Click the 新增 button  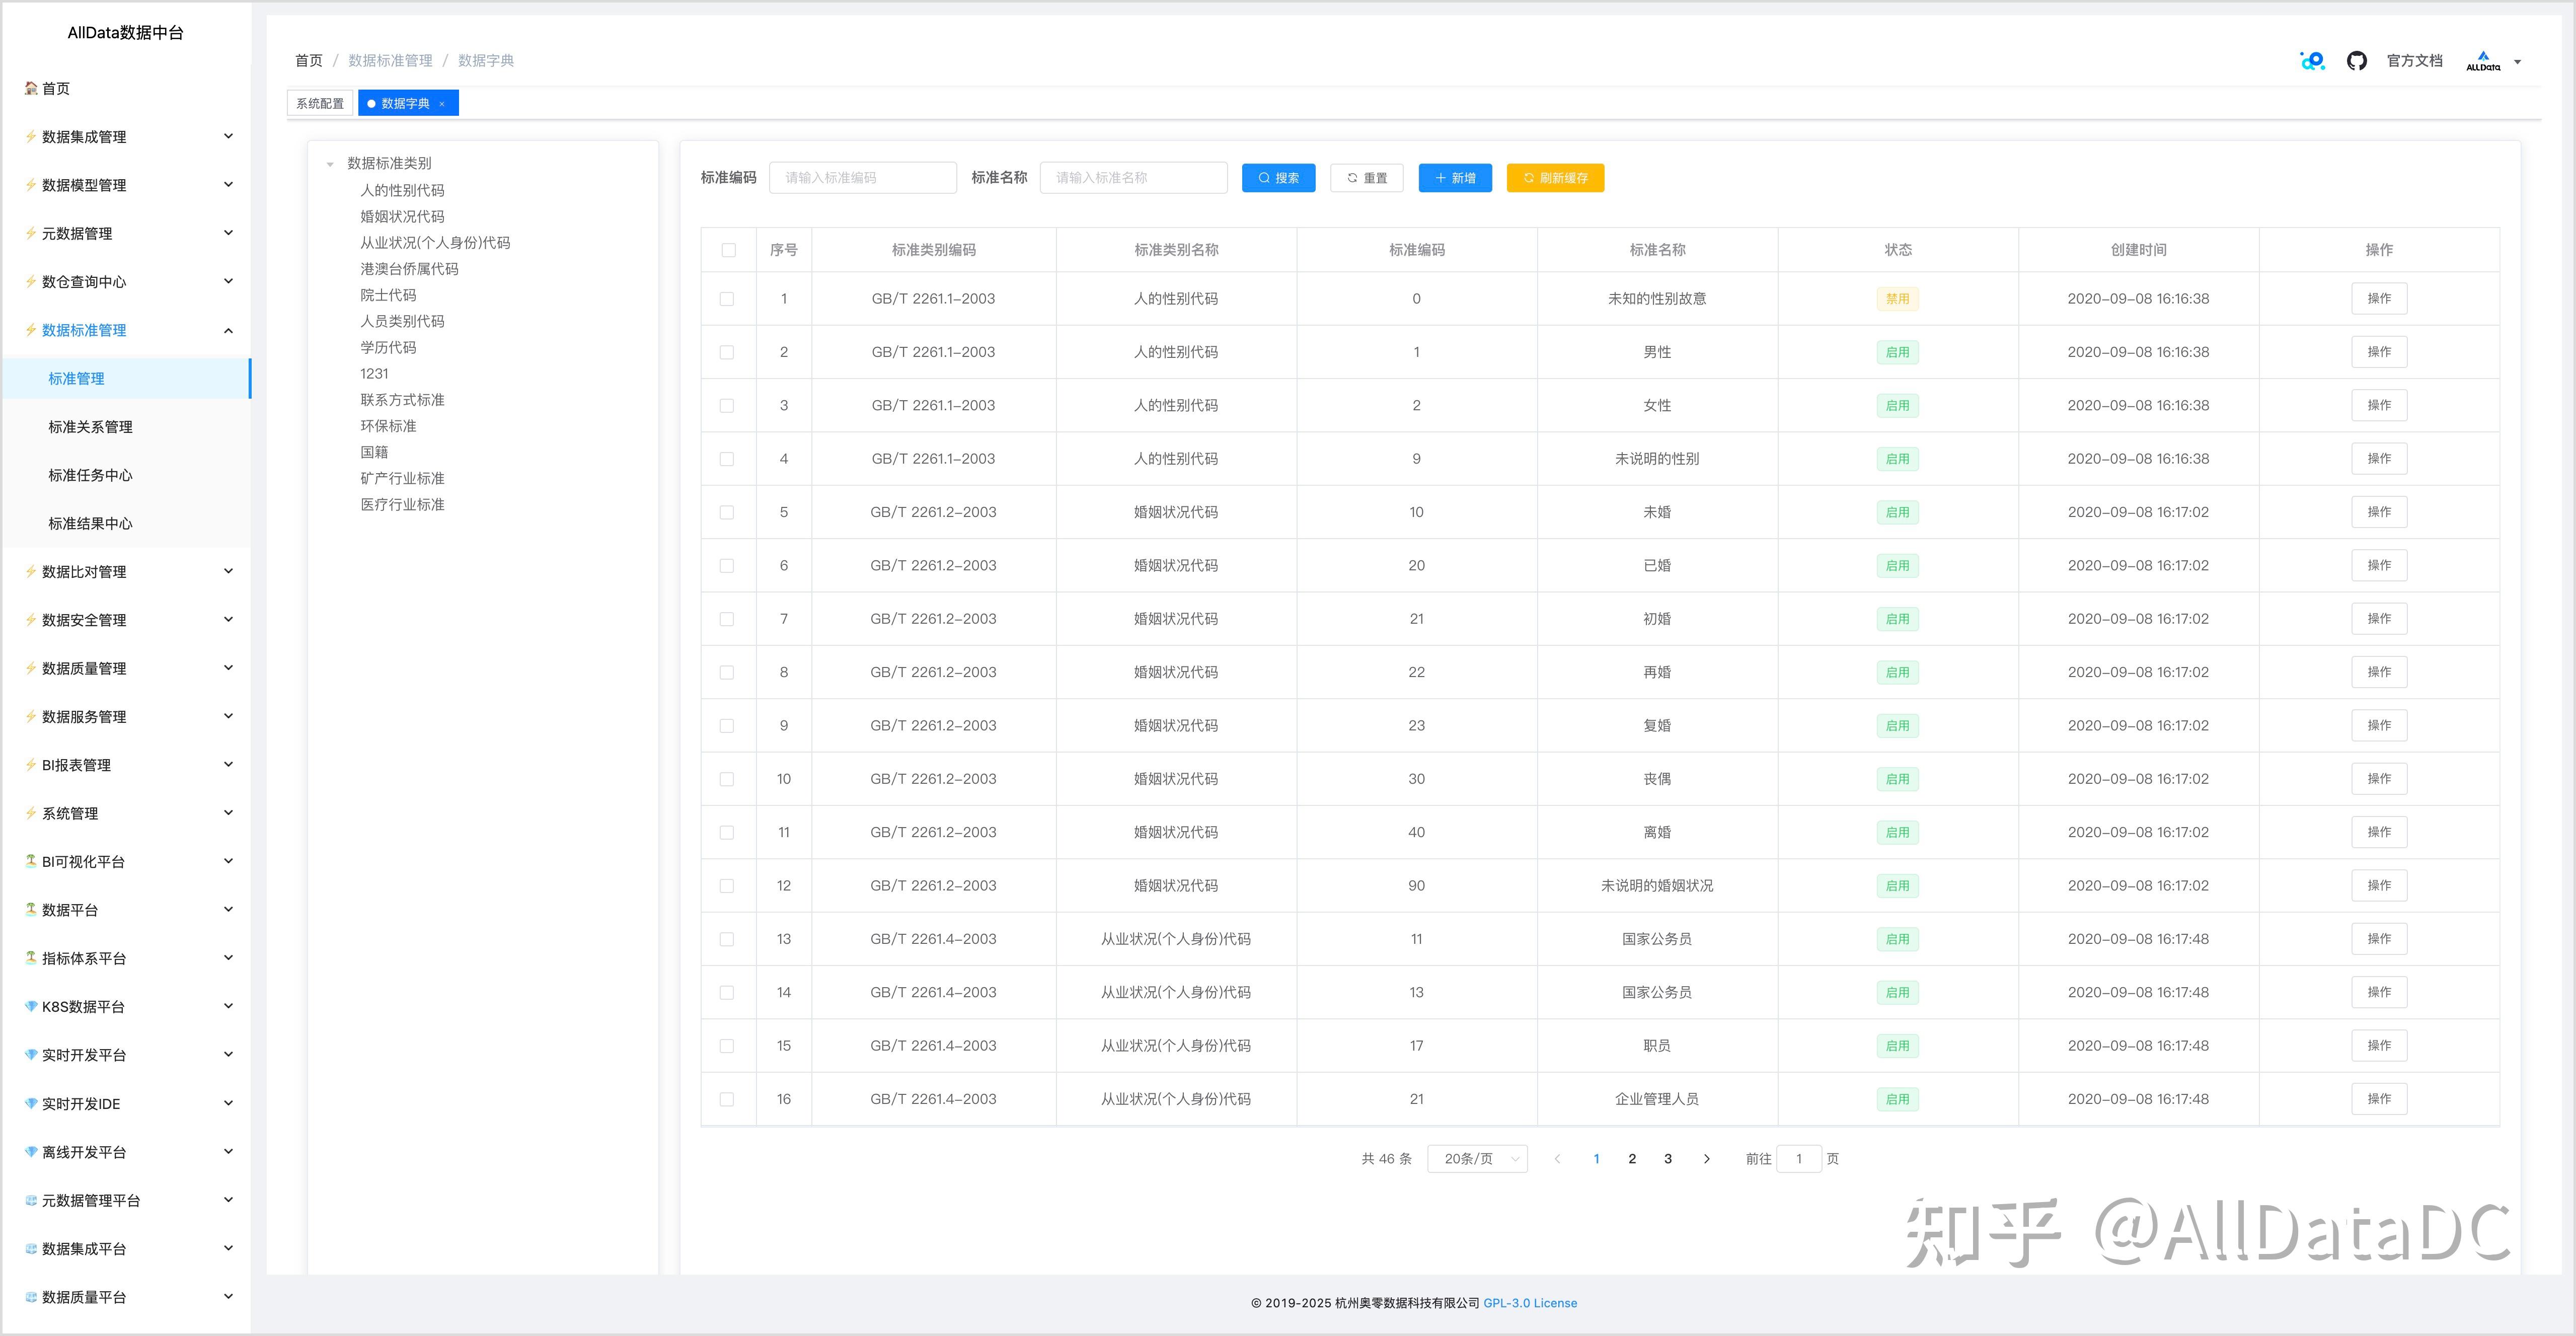click(x=1454, y=178)
